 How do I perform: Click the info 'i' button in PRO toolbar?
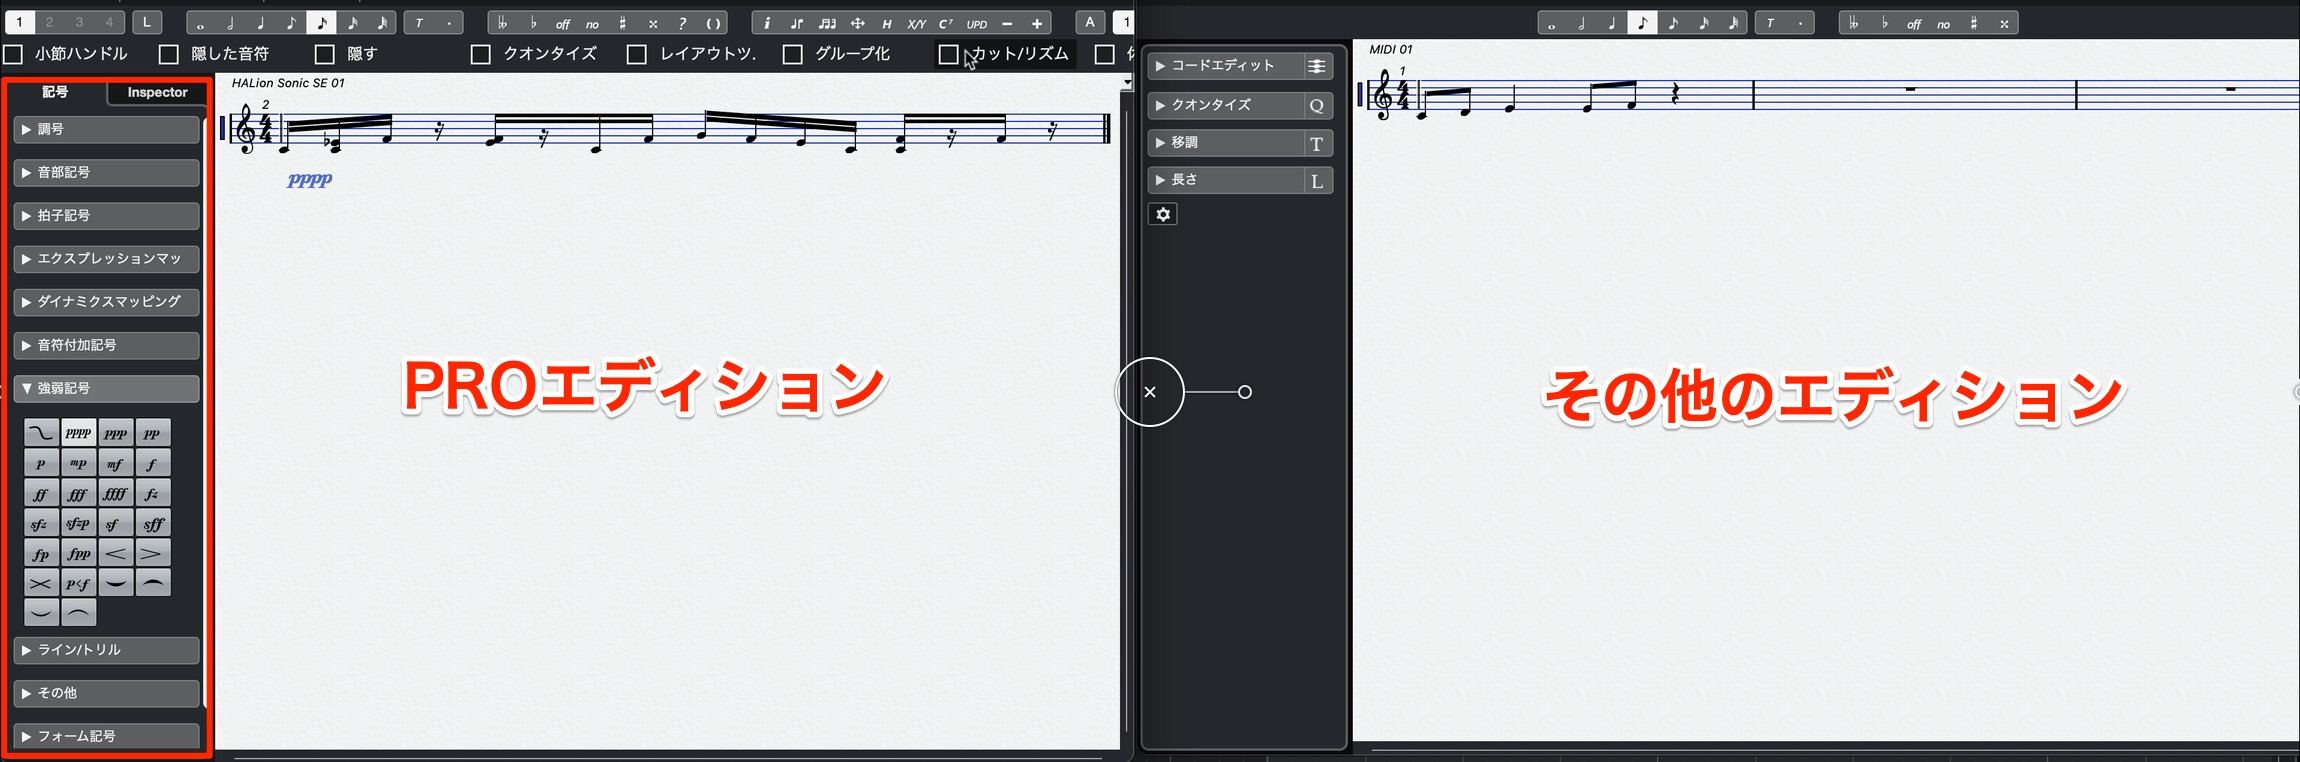point(767,23)
